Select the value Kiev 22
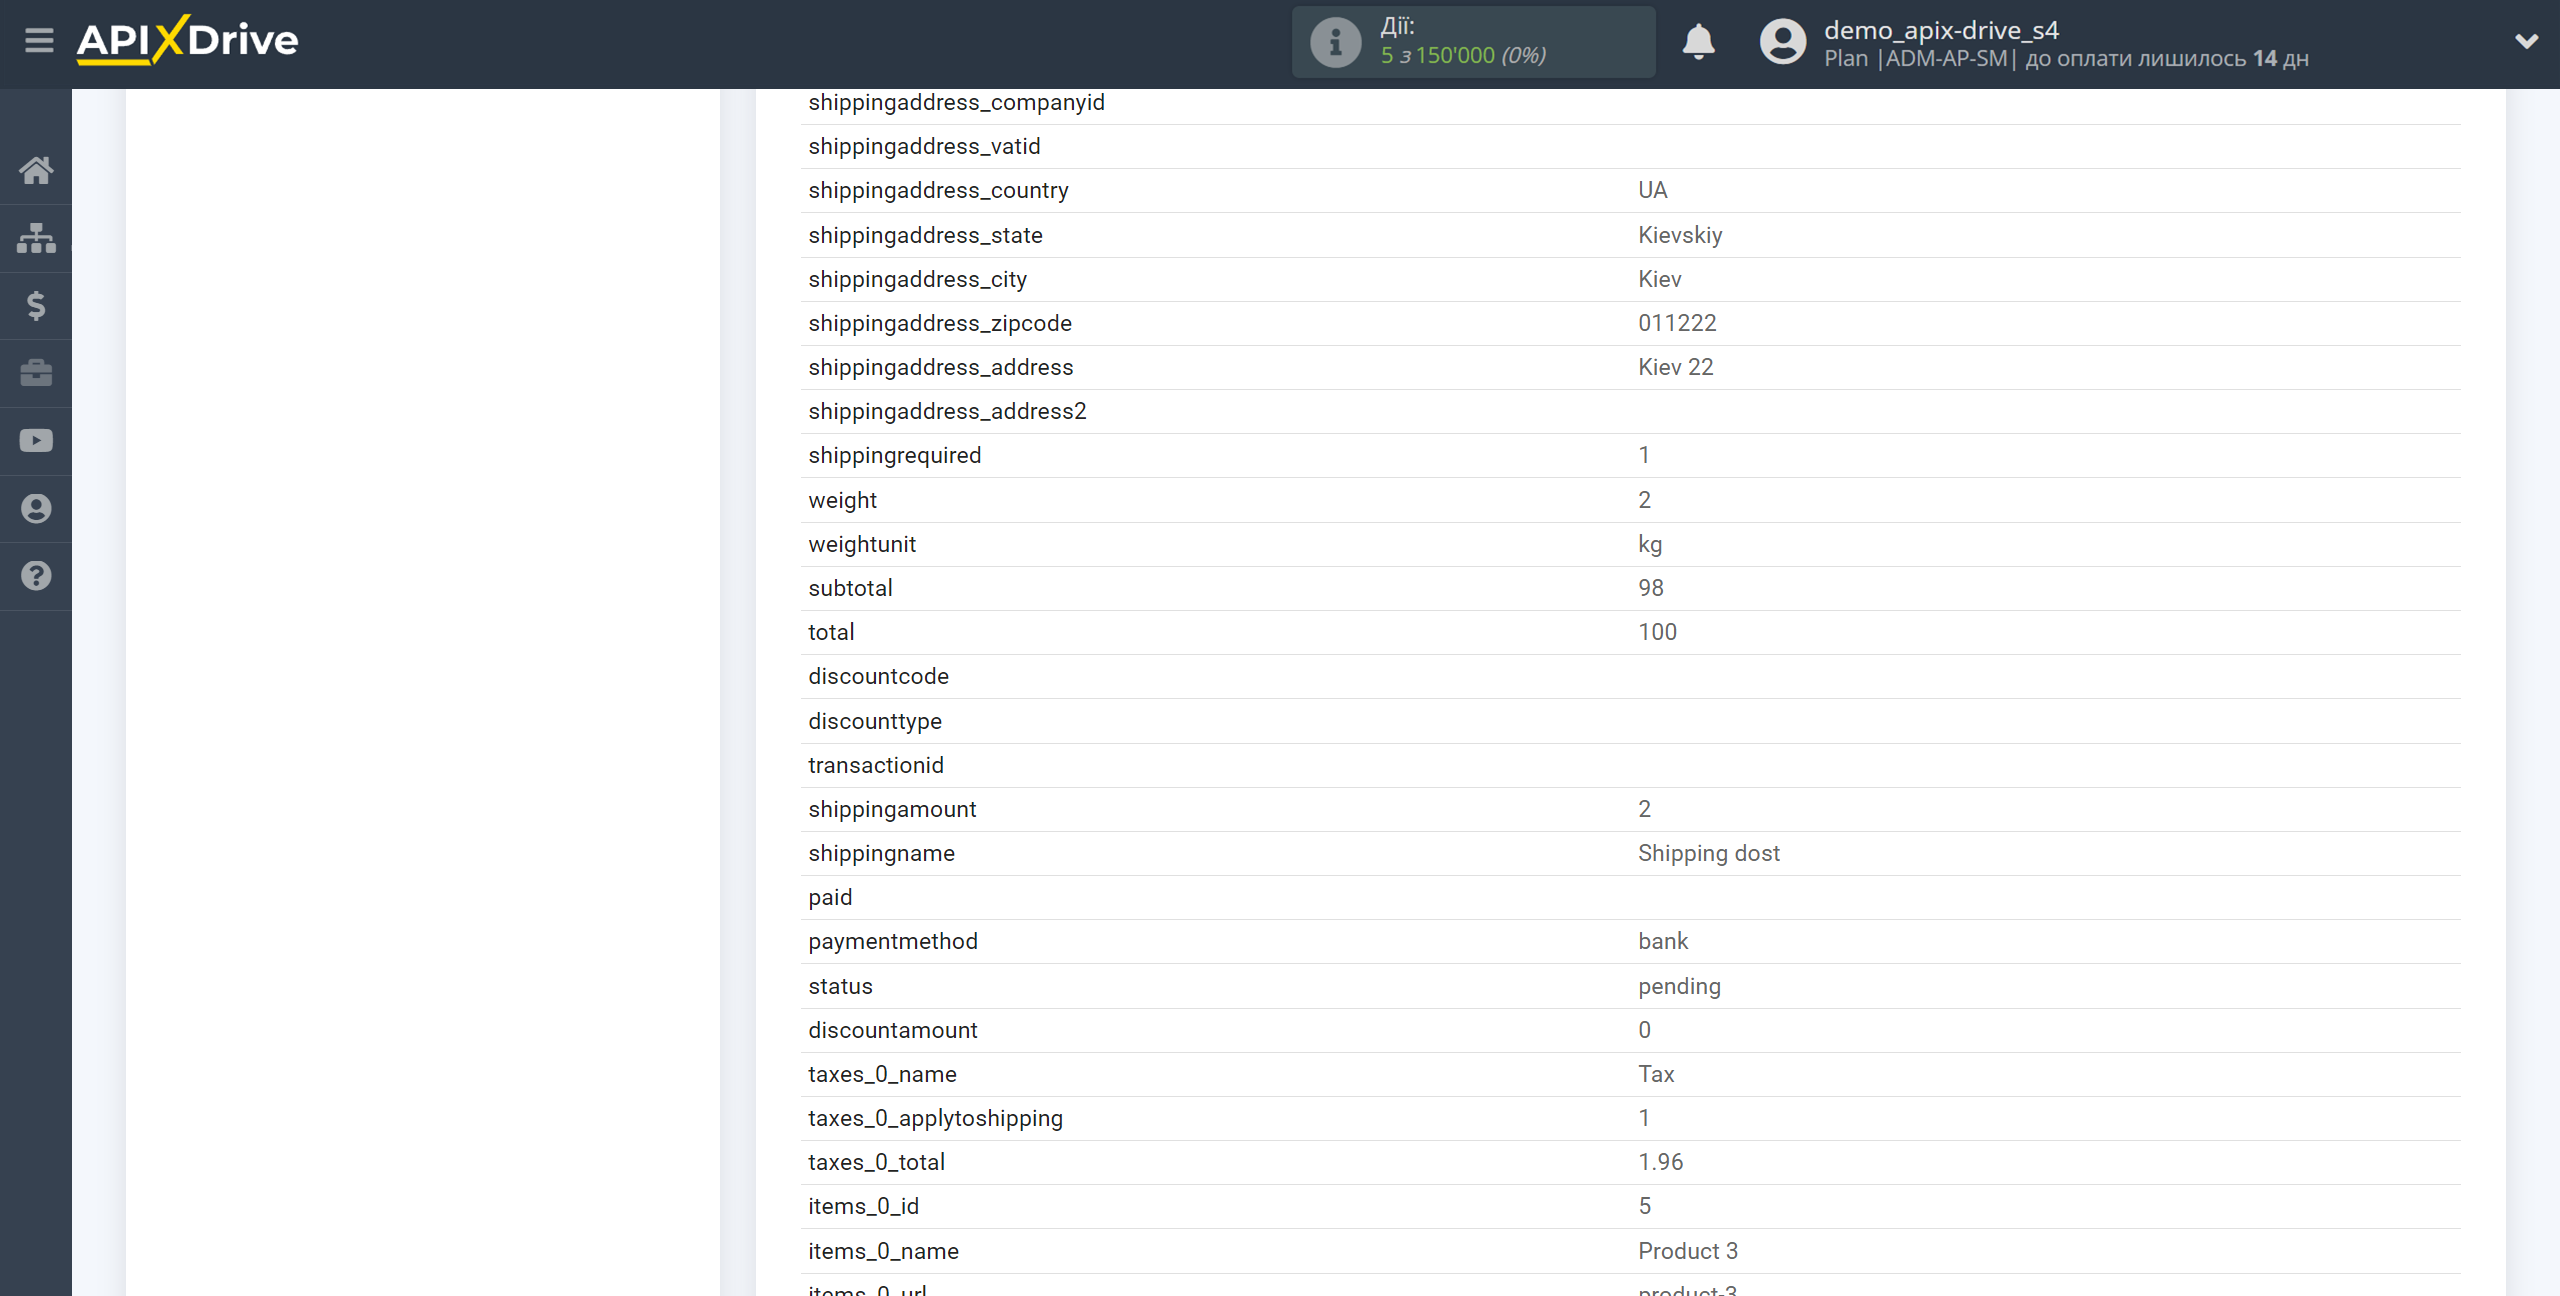2560x1296 pixels. point(1675,367)
